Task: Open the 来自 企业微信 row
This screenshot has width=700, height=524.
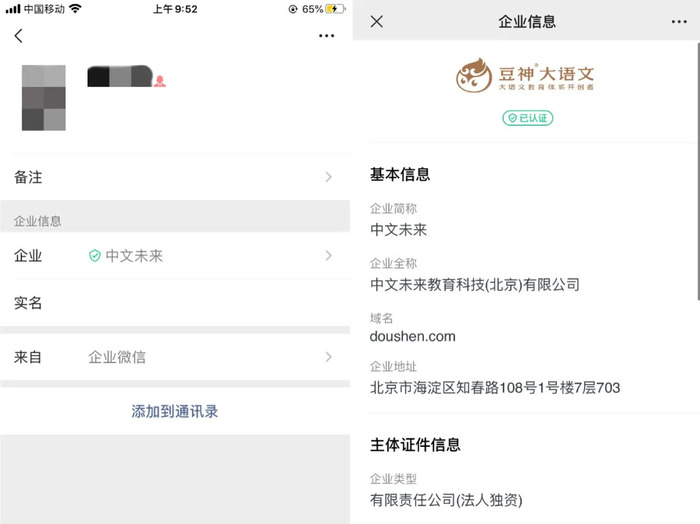Action: pos(175,357)
